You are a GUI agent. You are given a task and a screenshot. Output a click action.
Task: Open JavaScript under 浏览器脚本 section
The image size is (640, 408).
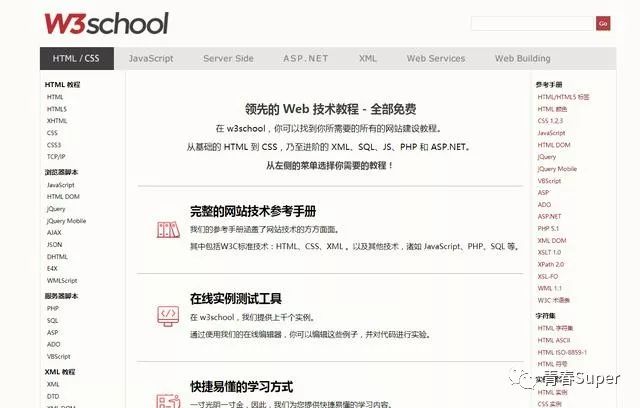60,185
